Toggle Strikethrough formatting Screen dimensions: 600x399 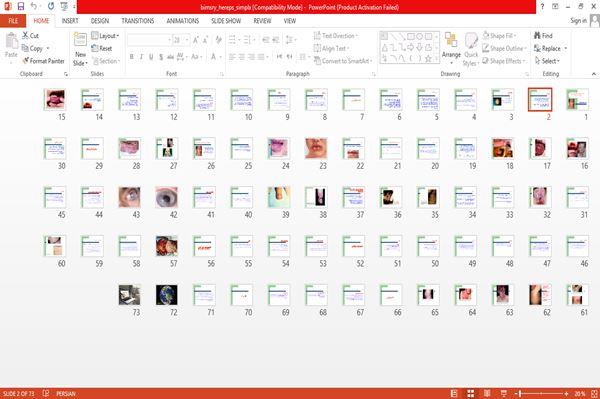coord(170,57)
